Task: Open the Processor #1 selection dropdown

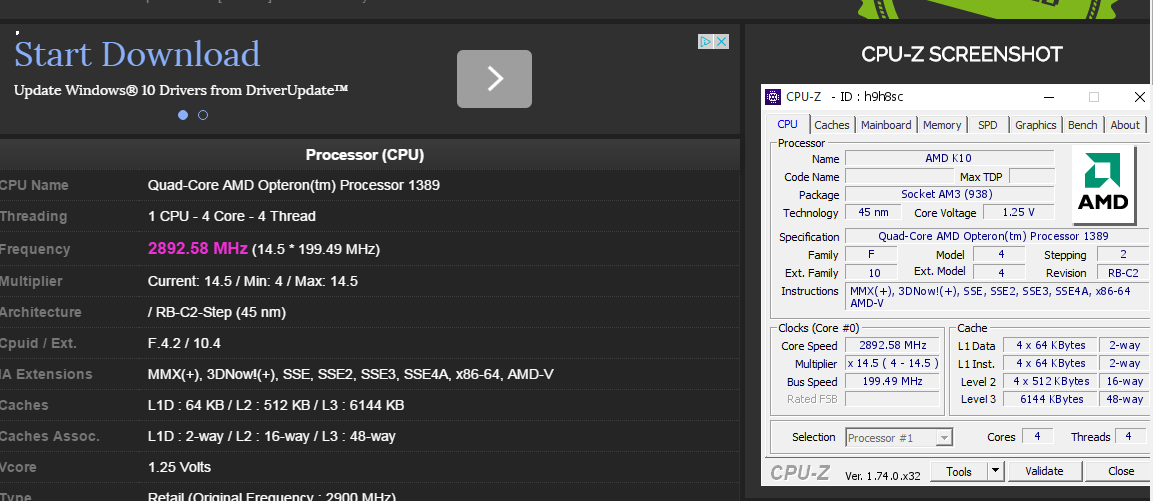Action: [899, 438]
